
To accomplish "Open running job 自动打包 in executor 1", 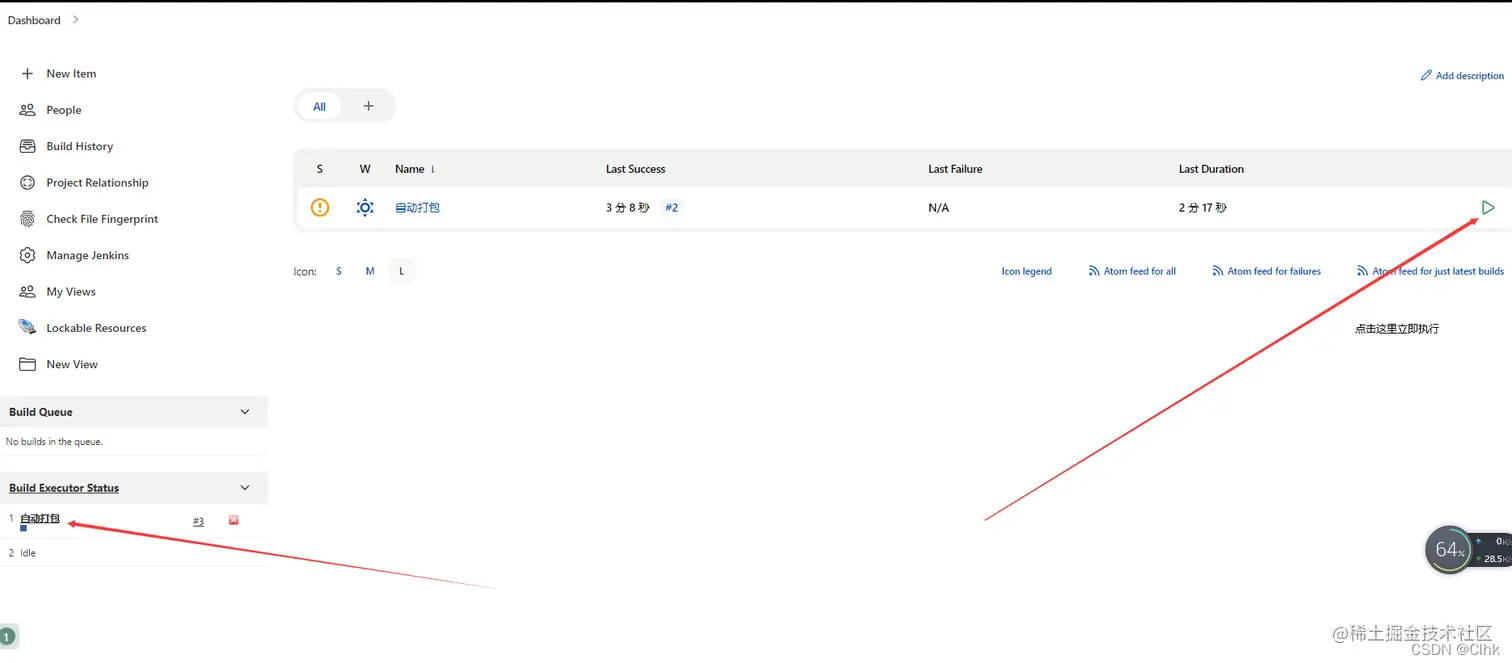I will (x=40, y=518).
